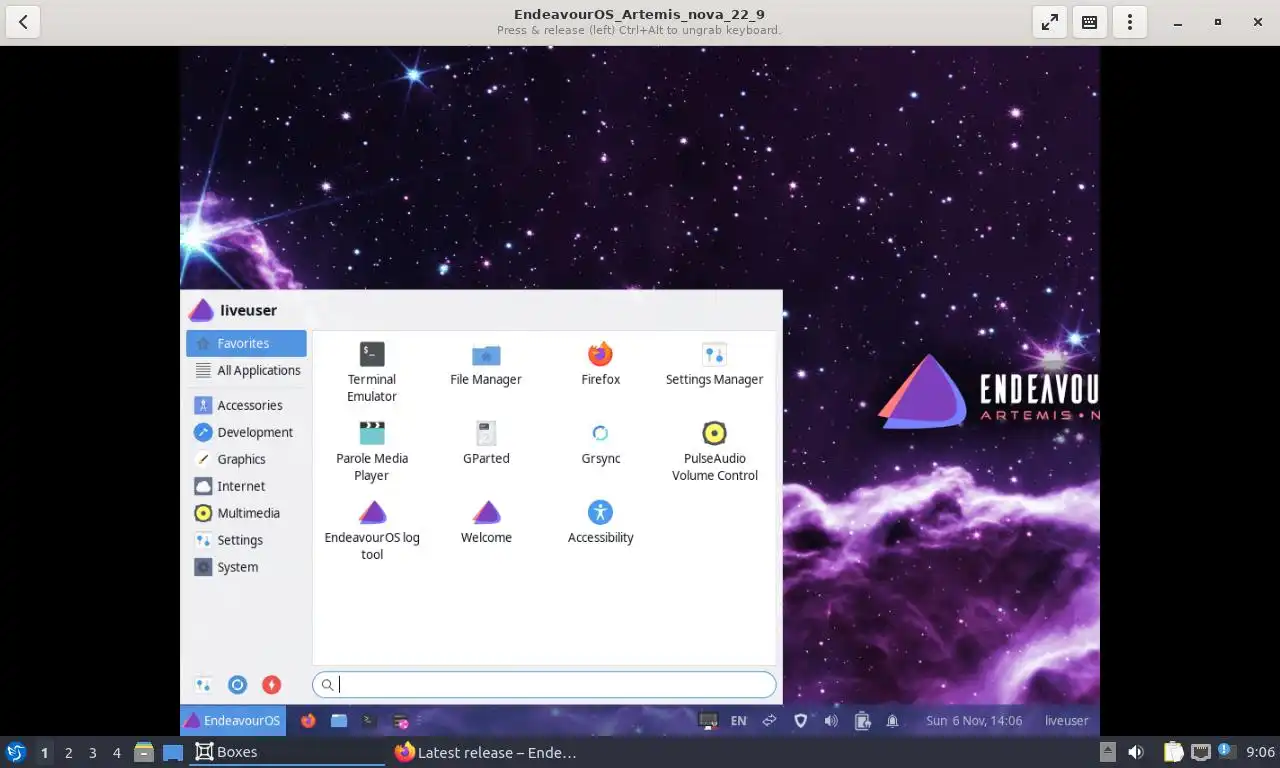The width and height of the screenshot is (1280, 768).
Task: Click the battery power manager icon
Action: pos(862,720)
